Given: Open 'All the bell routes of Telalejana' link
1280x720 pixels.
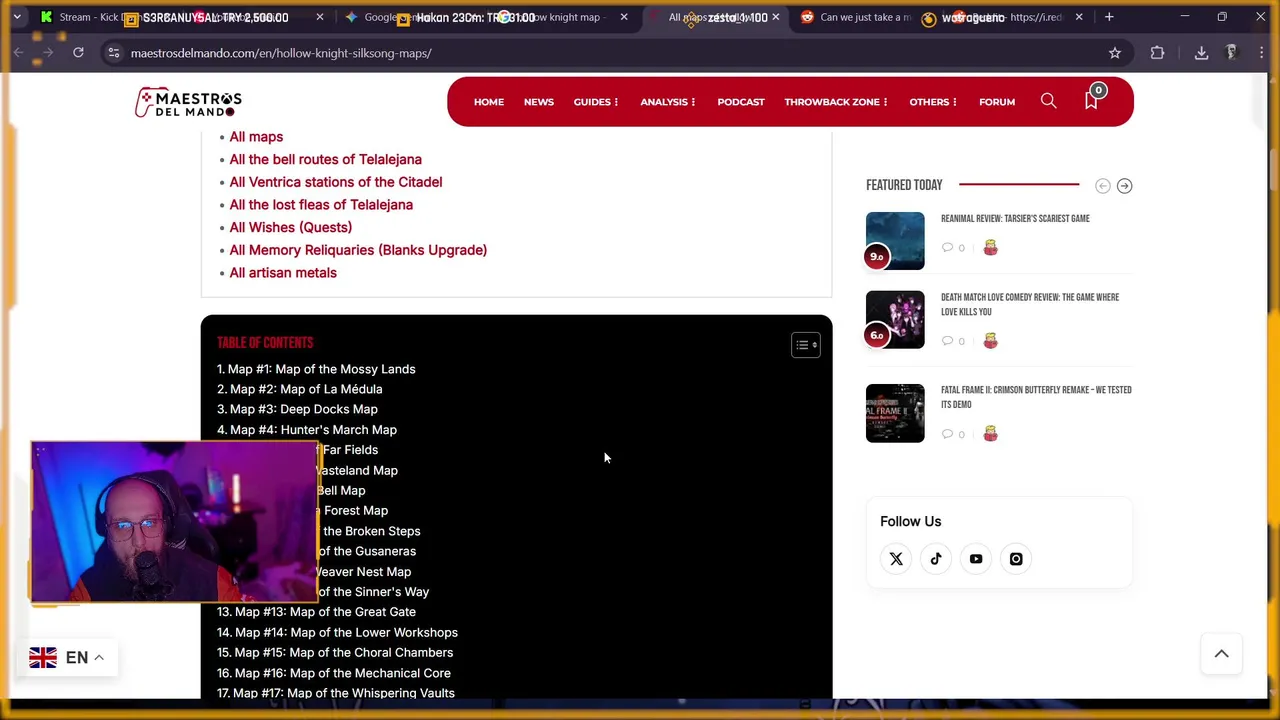Looking at the screenshot, I should point(325,159).
